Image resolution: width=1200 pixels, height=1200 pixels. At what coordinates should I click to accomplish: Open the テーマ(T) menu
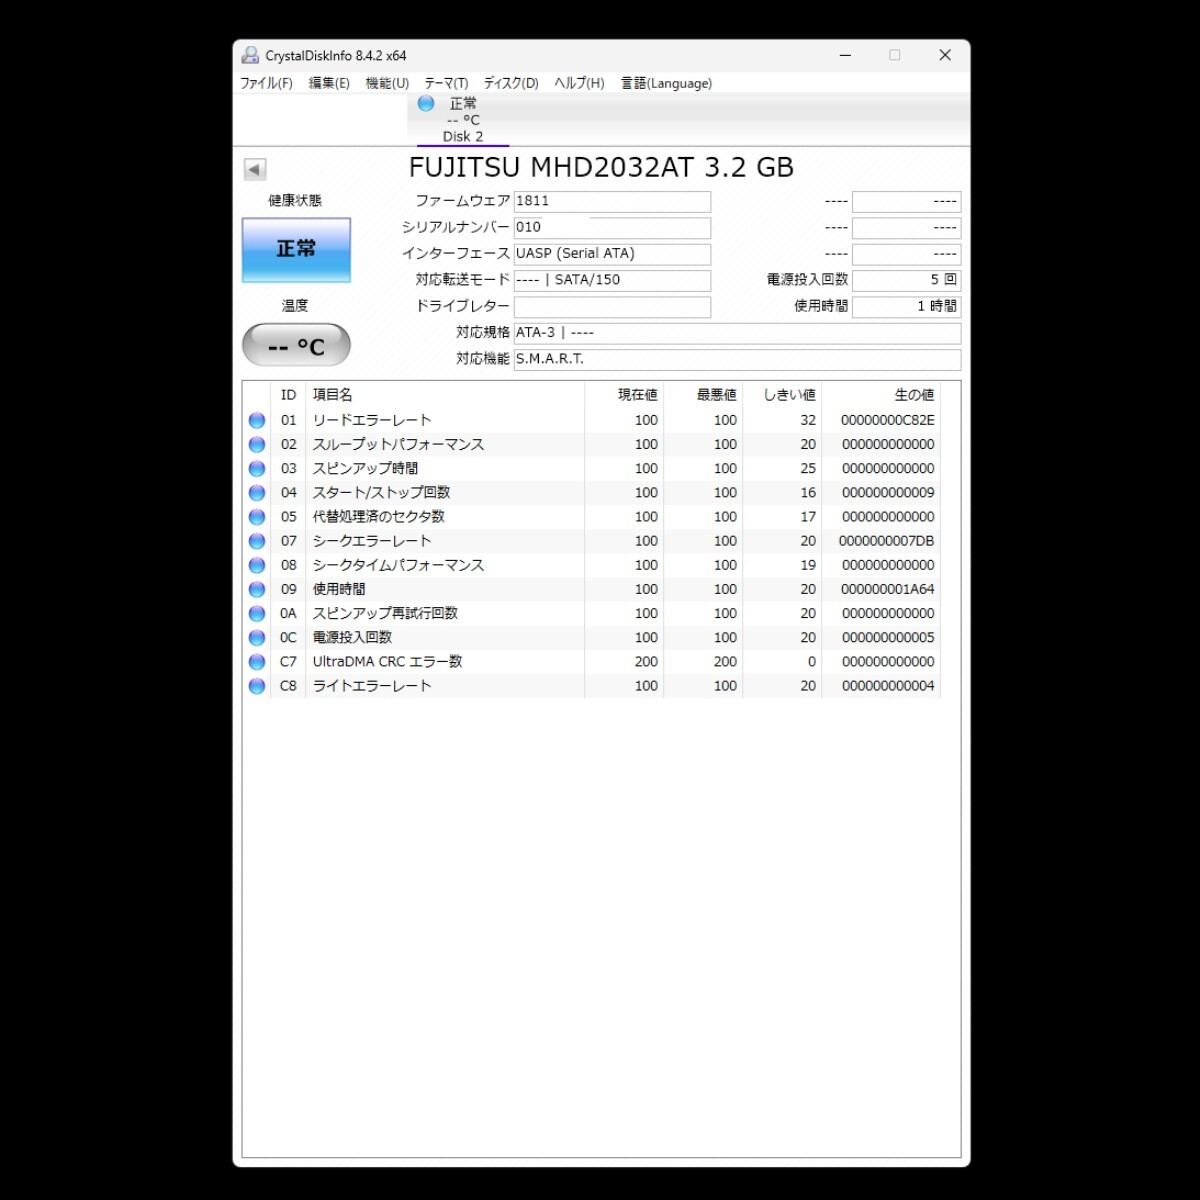(446, 83)
